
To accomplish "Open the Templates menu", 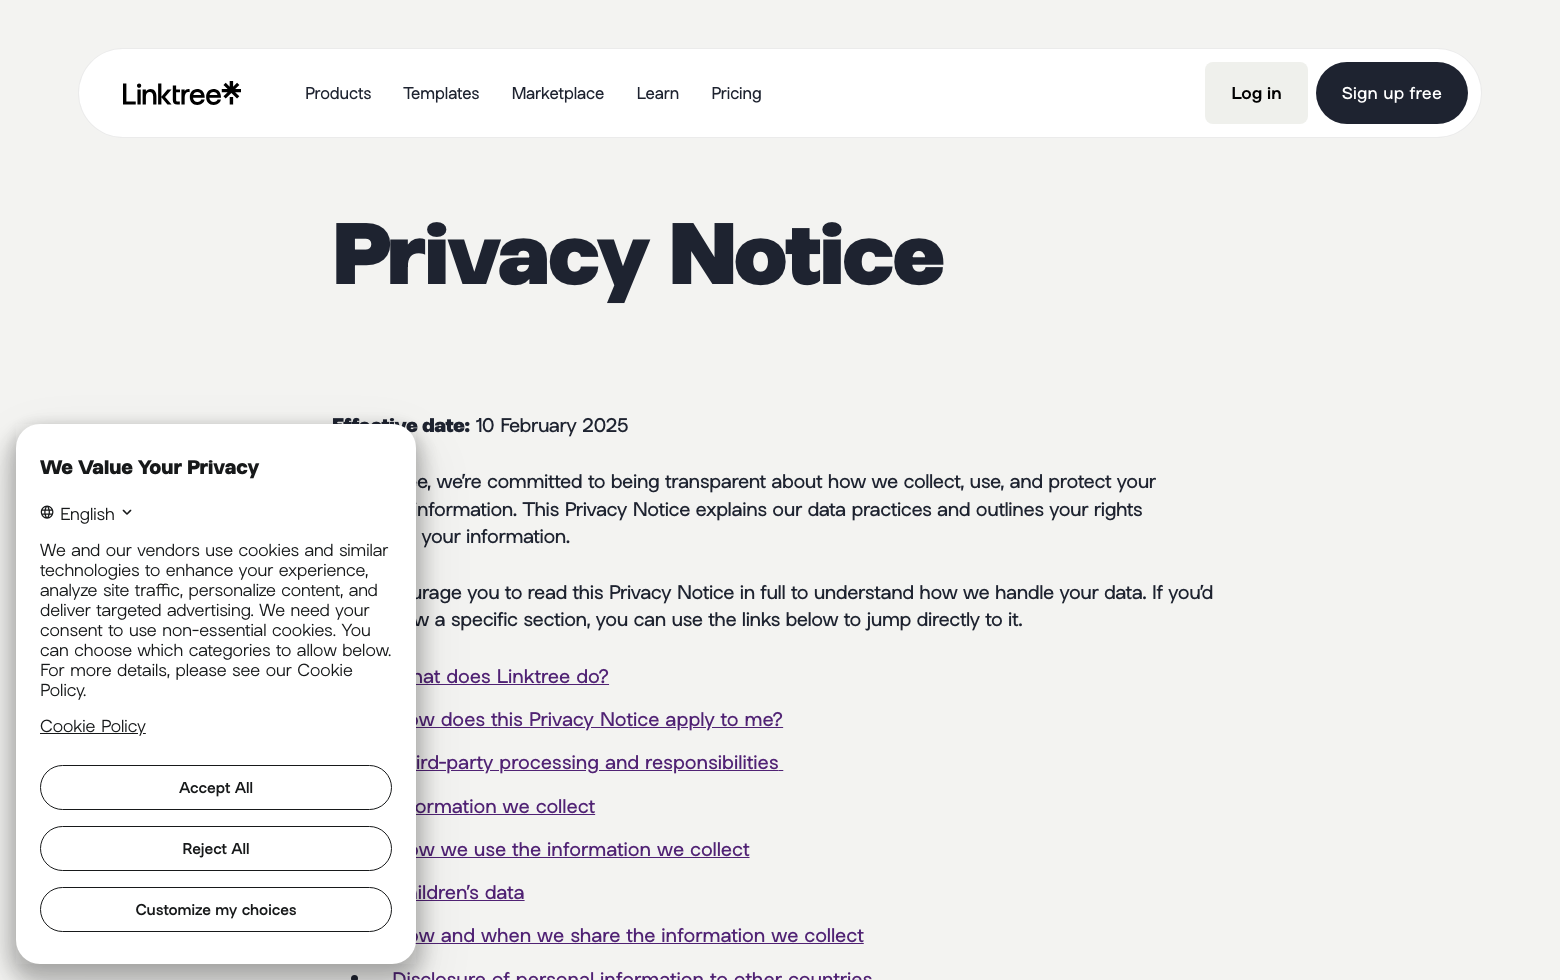I will (441, 93).
